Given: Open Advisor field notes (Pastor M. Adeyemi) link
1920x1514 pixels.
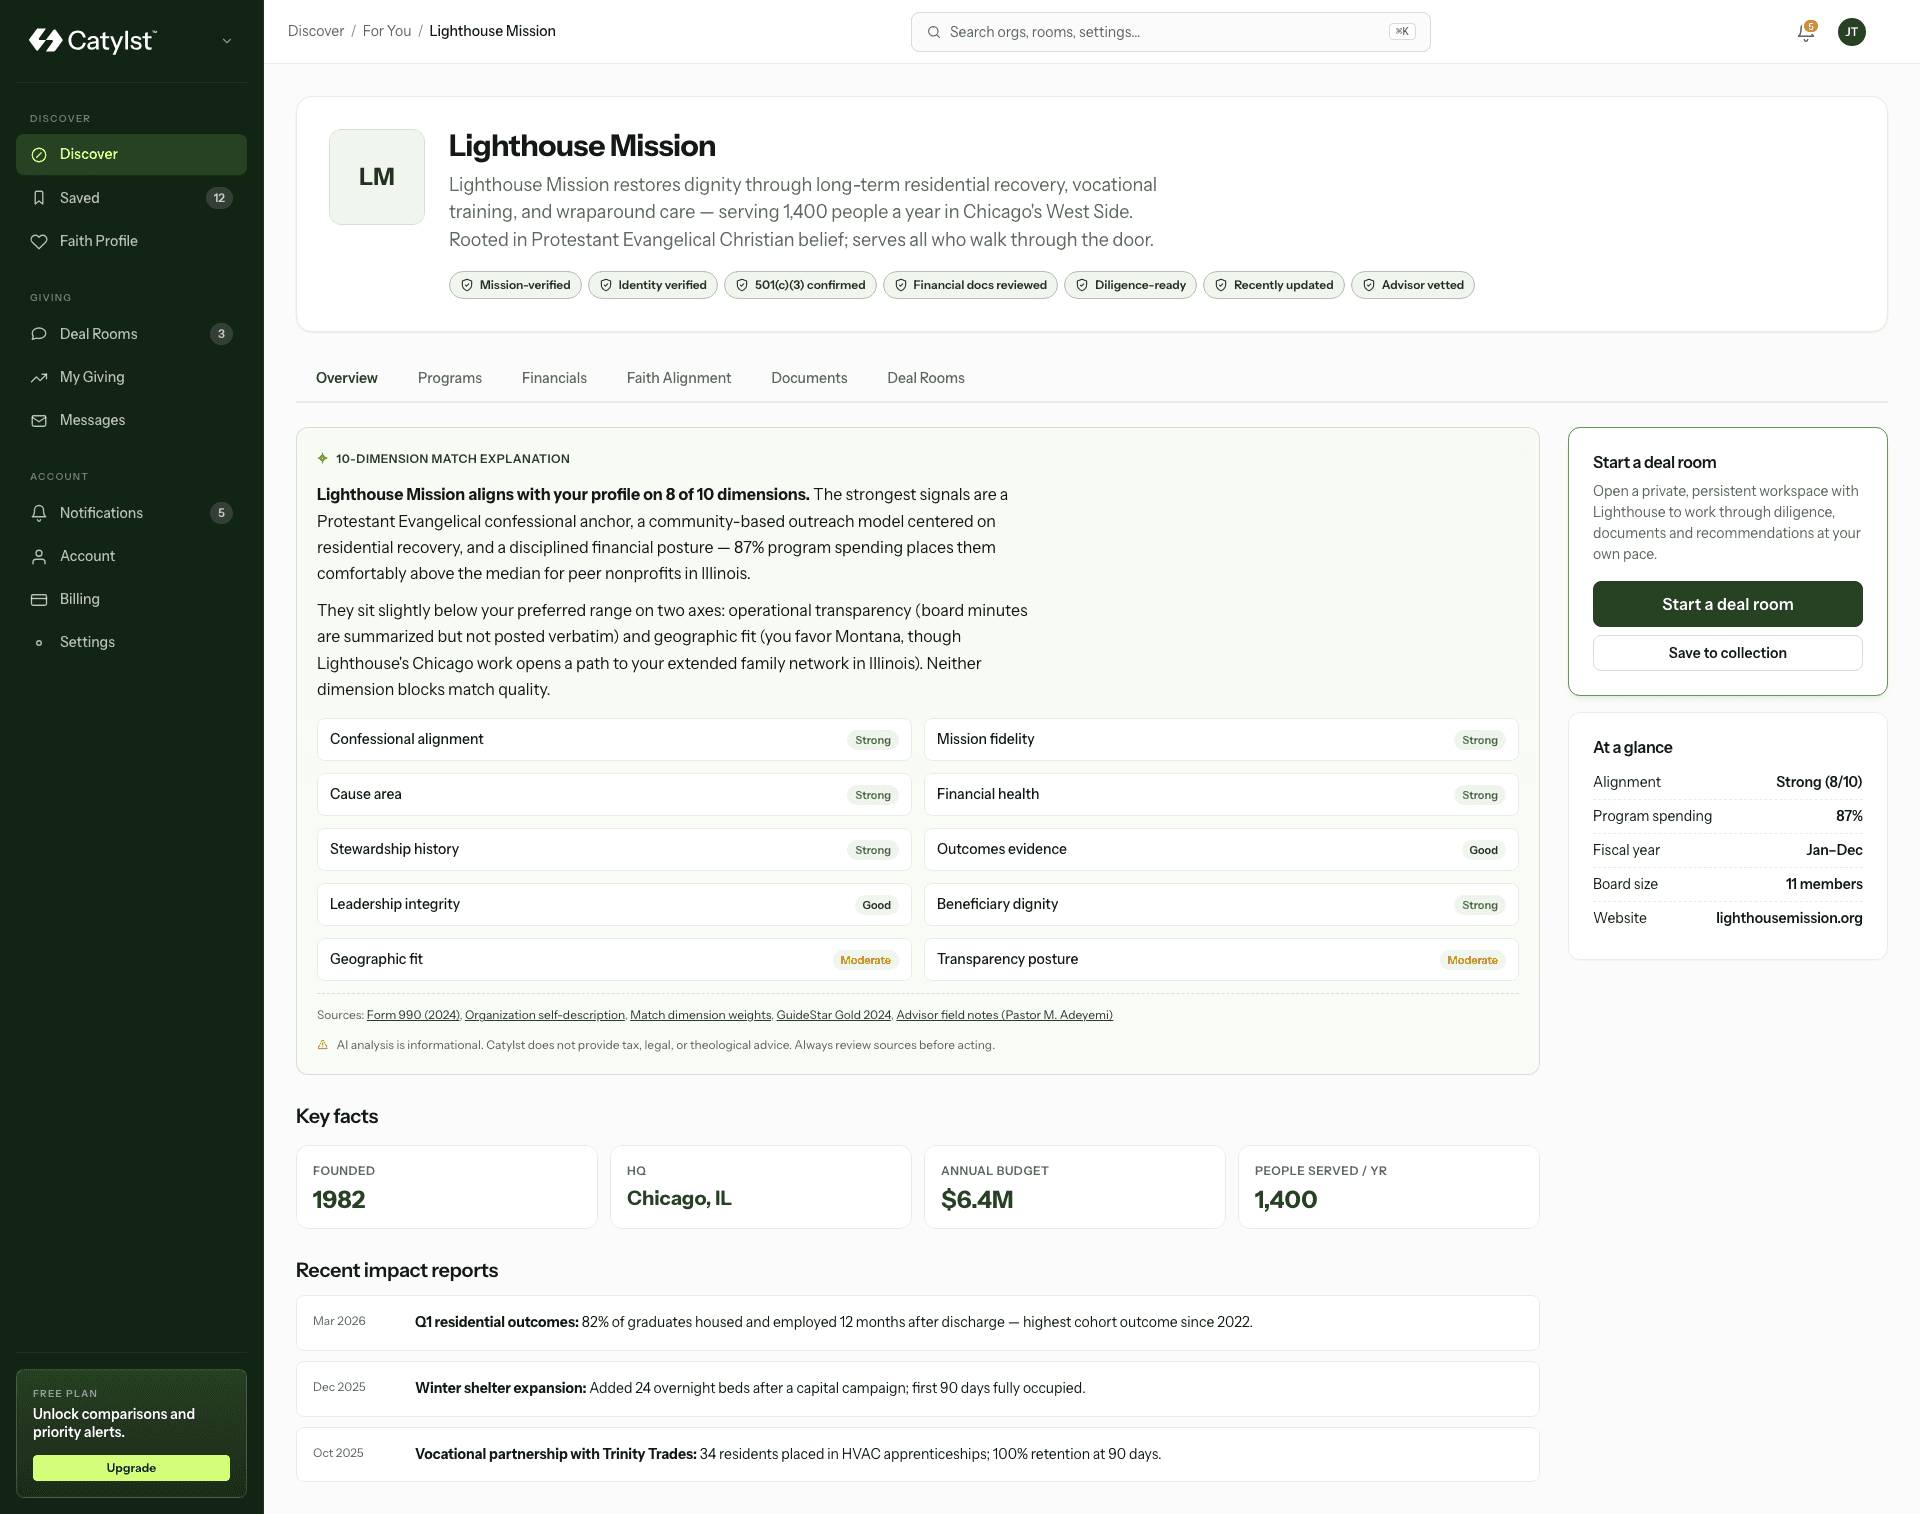Looking at the screenshot, I should click(1005, 1015).
